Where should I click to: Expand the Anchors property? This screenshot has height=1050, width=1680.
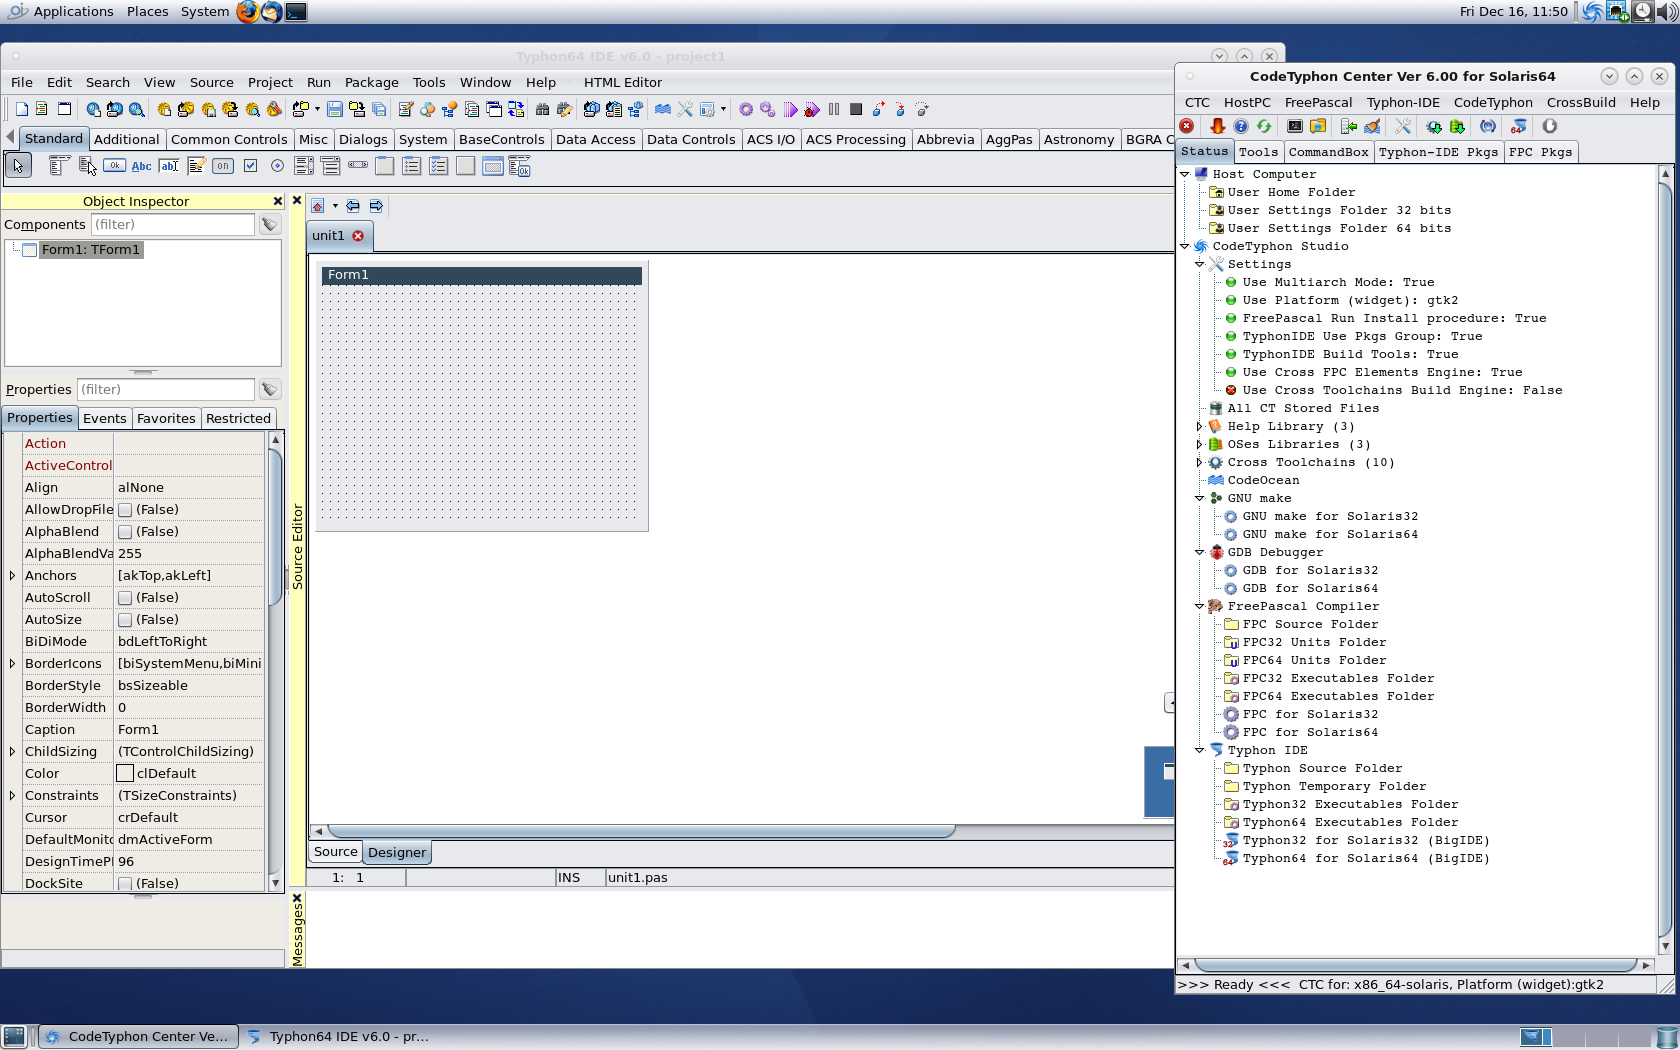12,576
